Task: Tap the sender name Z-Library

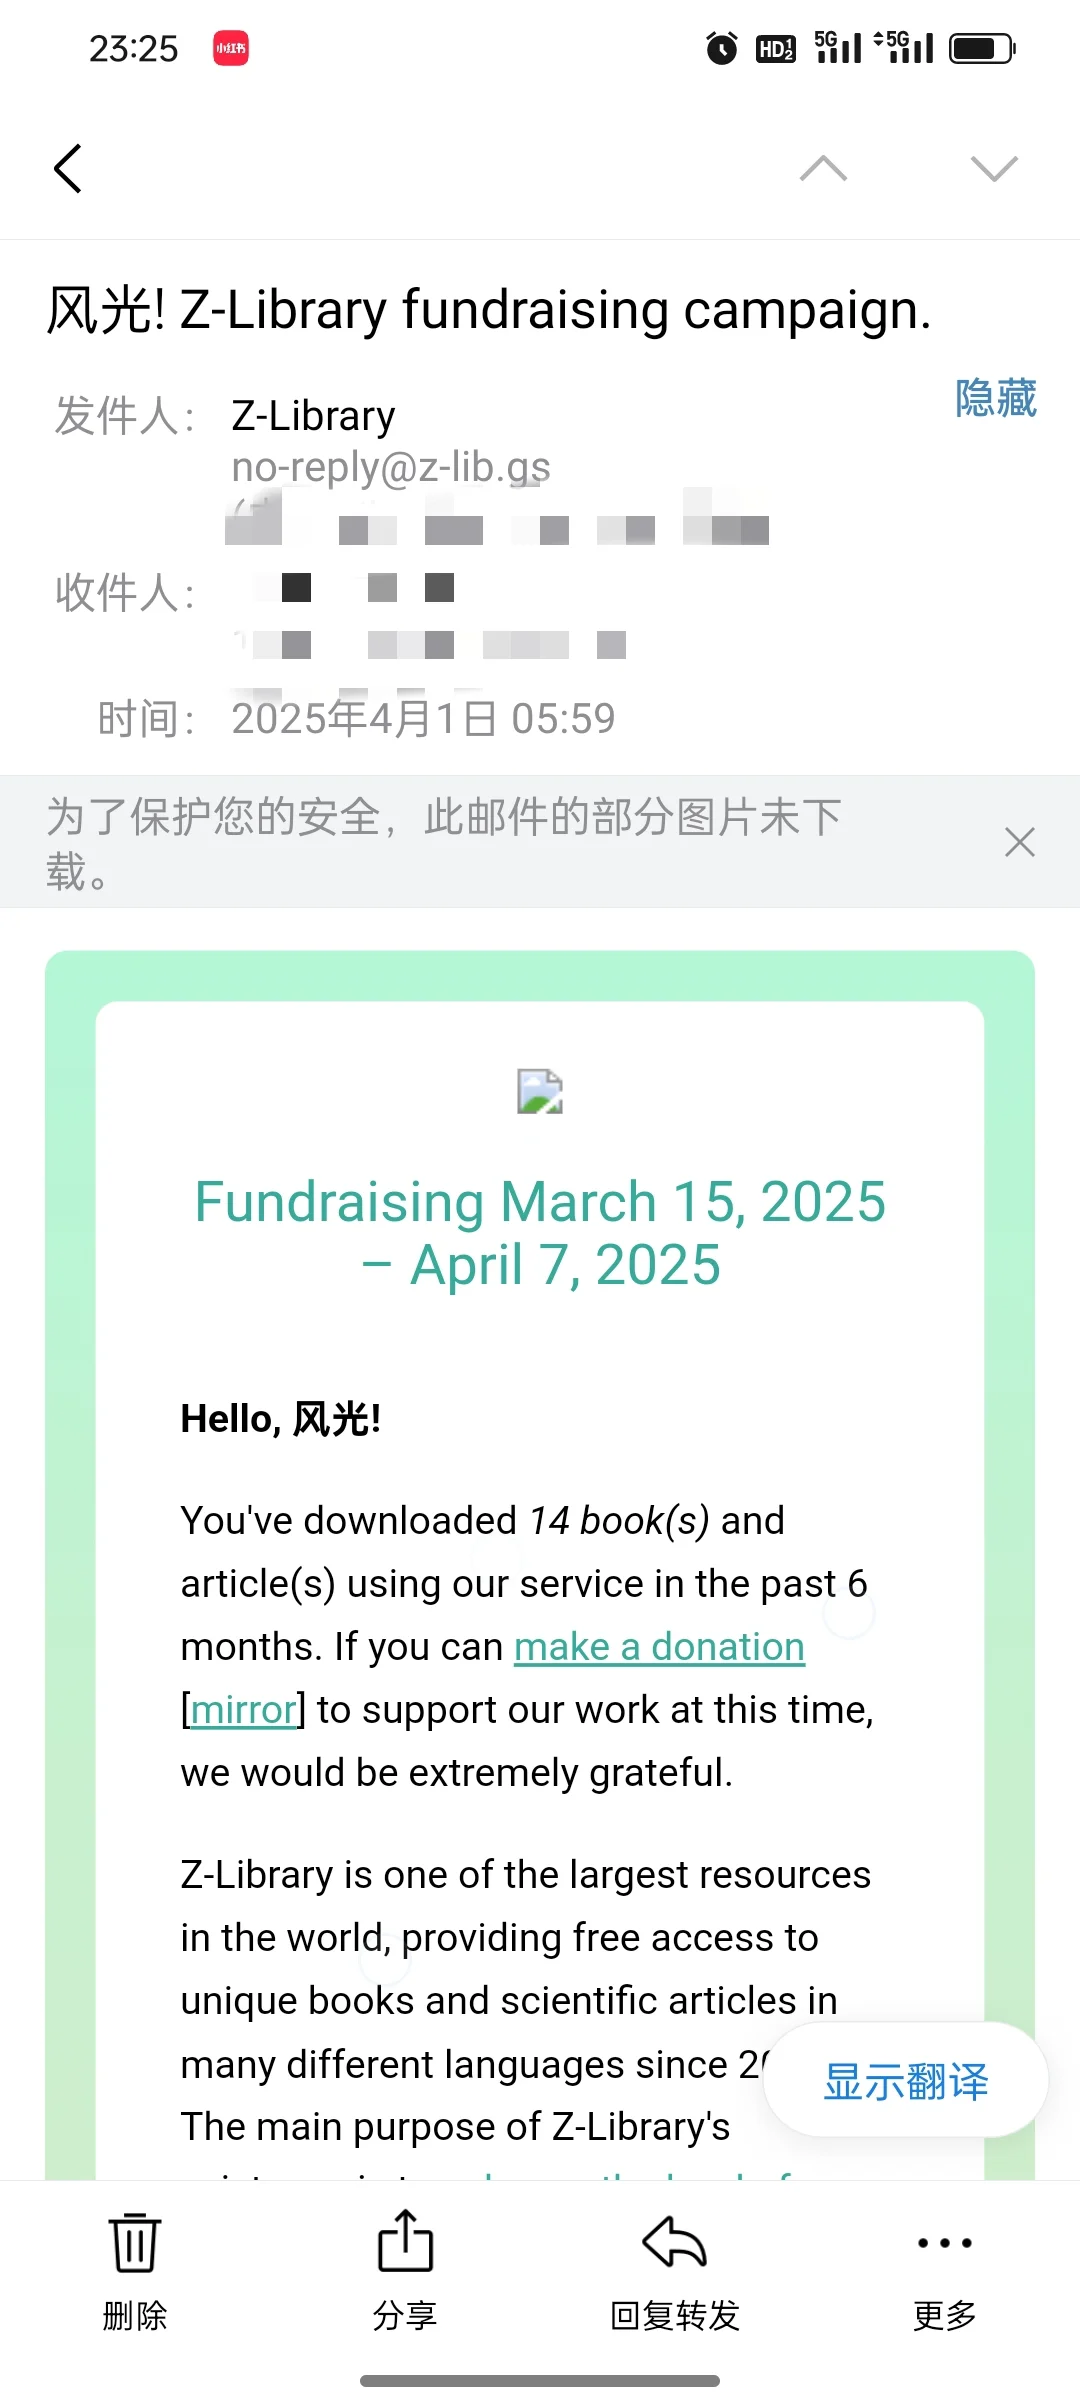Action: coord(313,416)
